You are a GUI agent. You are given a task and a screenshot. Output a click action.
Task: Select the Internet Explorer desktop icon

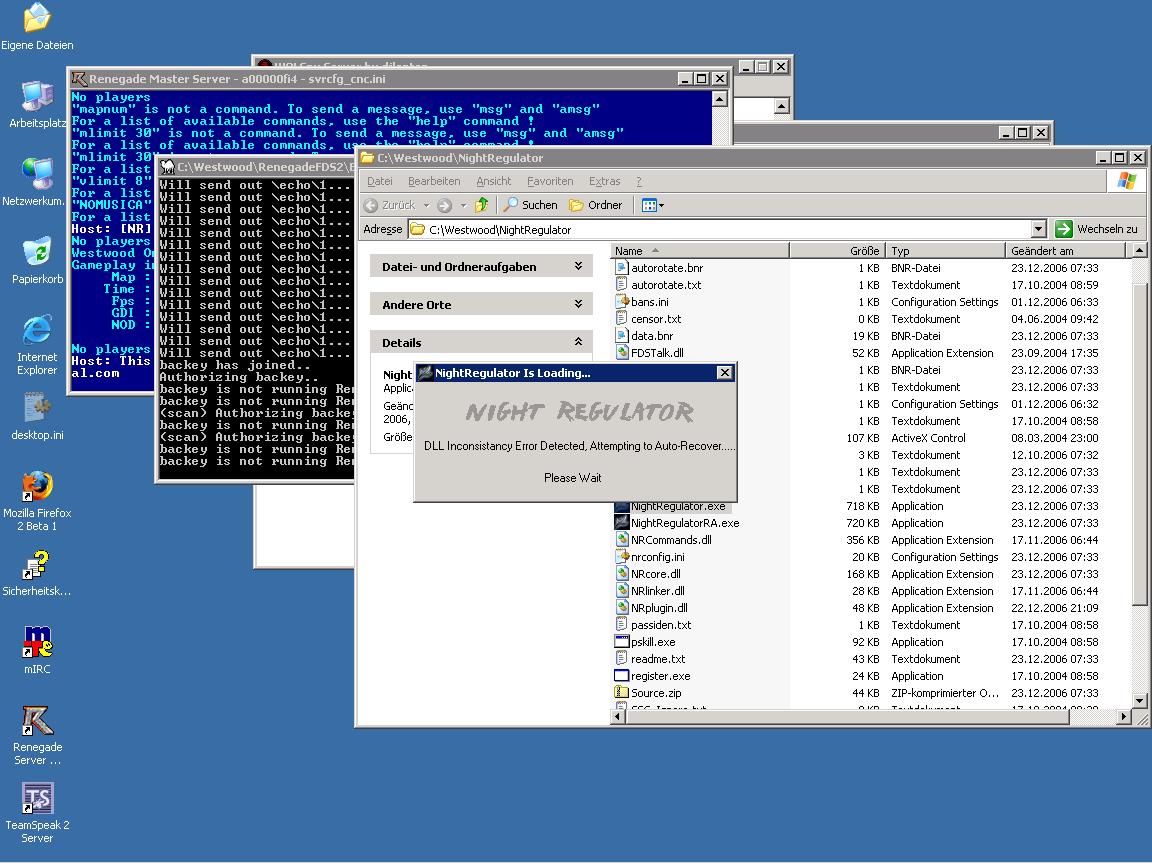point(37,332)
